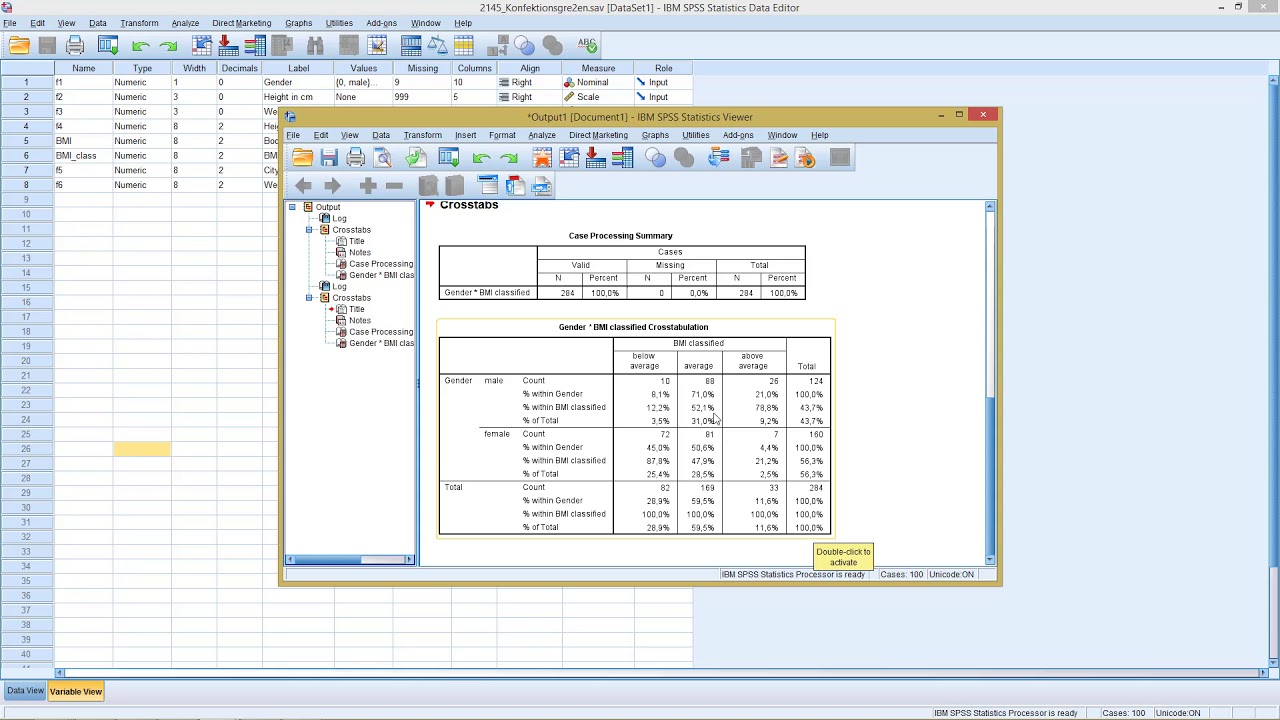The height and width of the screenshot is (720, 1280).
Task: Recall recent dialogs in Data Editor toolbar
Action: point(108,45)
